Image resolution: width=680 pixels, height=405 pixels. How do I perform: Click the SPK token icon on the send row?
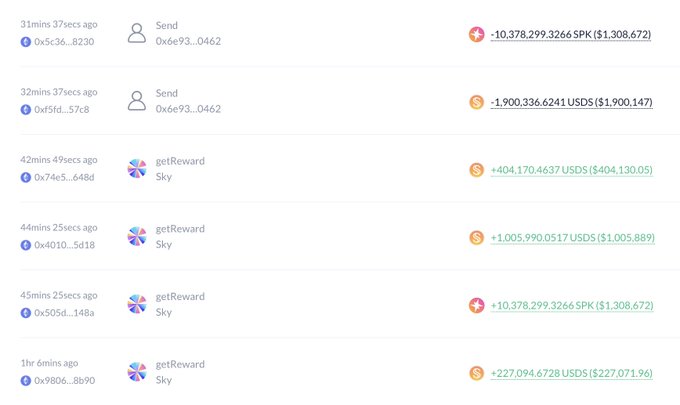coord(477,34)
